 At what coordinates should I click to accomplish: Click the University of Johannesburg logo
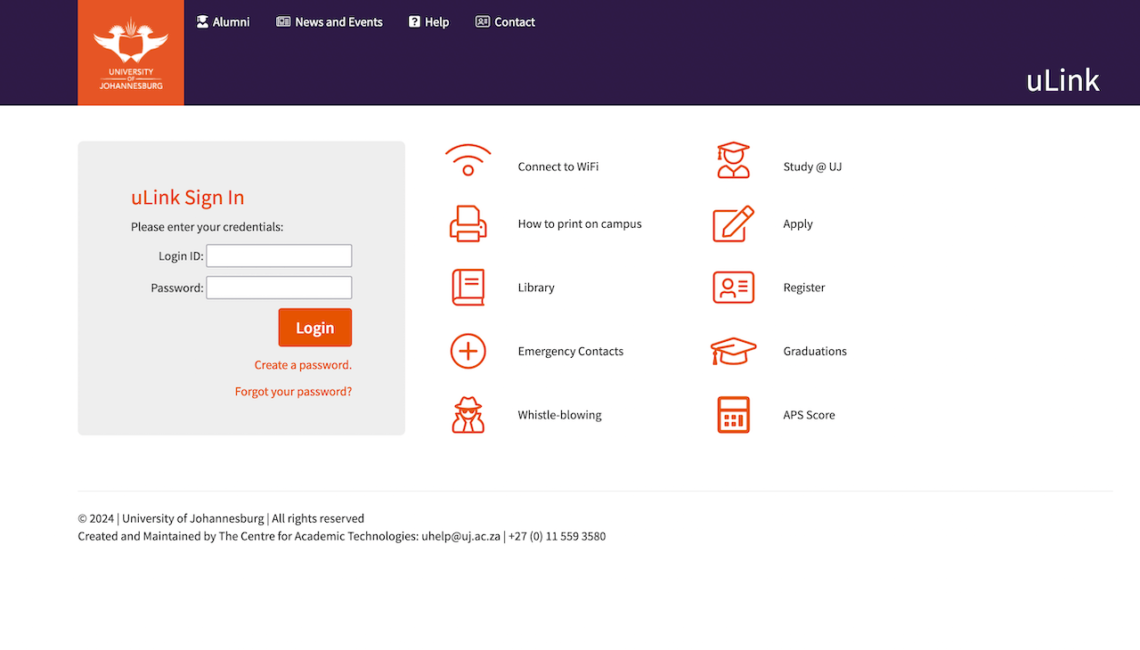[x=130, y=52]
